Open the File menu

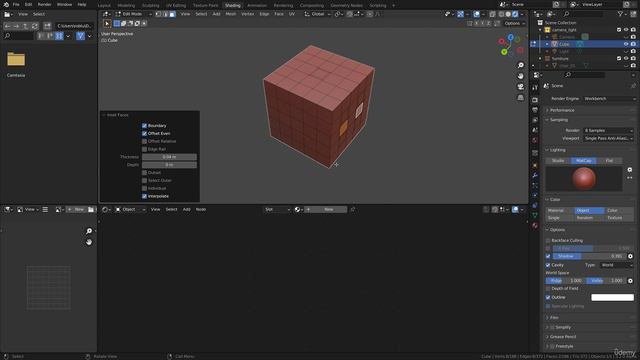pyautogui.click(x=16, y=4)
